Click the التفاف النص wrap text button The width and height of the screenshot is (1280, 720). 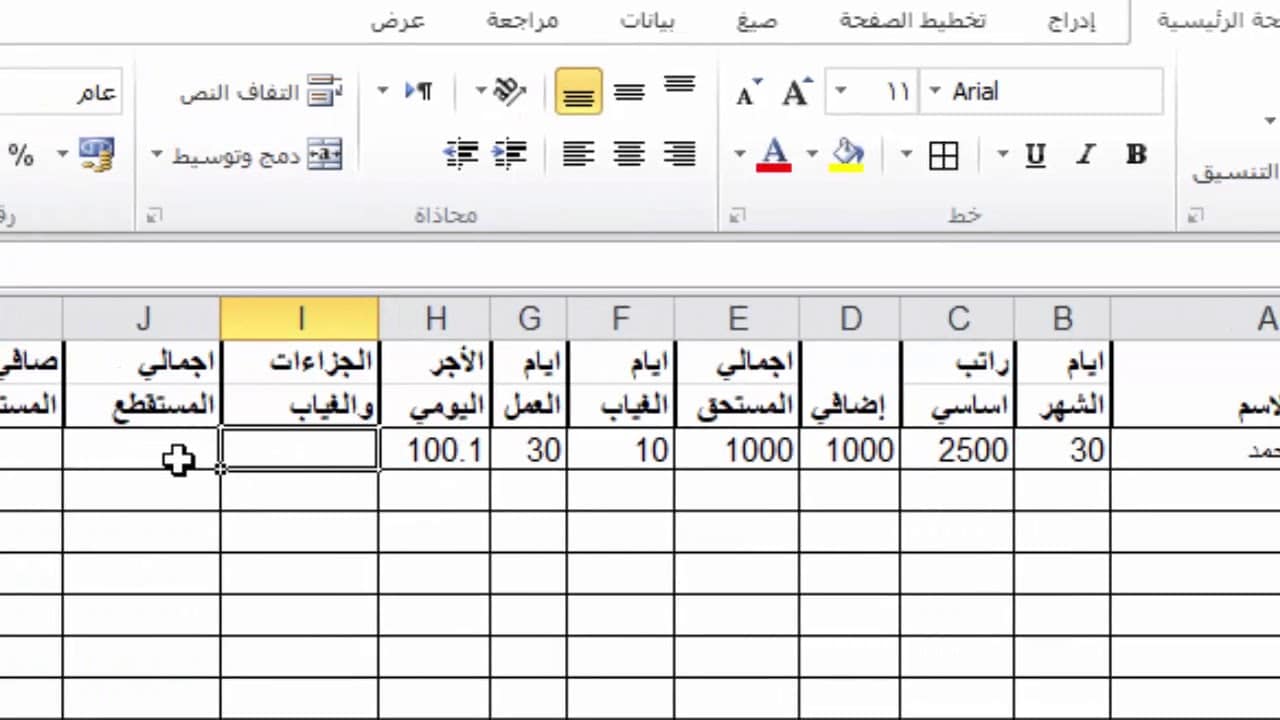[260, 92]
